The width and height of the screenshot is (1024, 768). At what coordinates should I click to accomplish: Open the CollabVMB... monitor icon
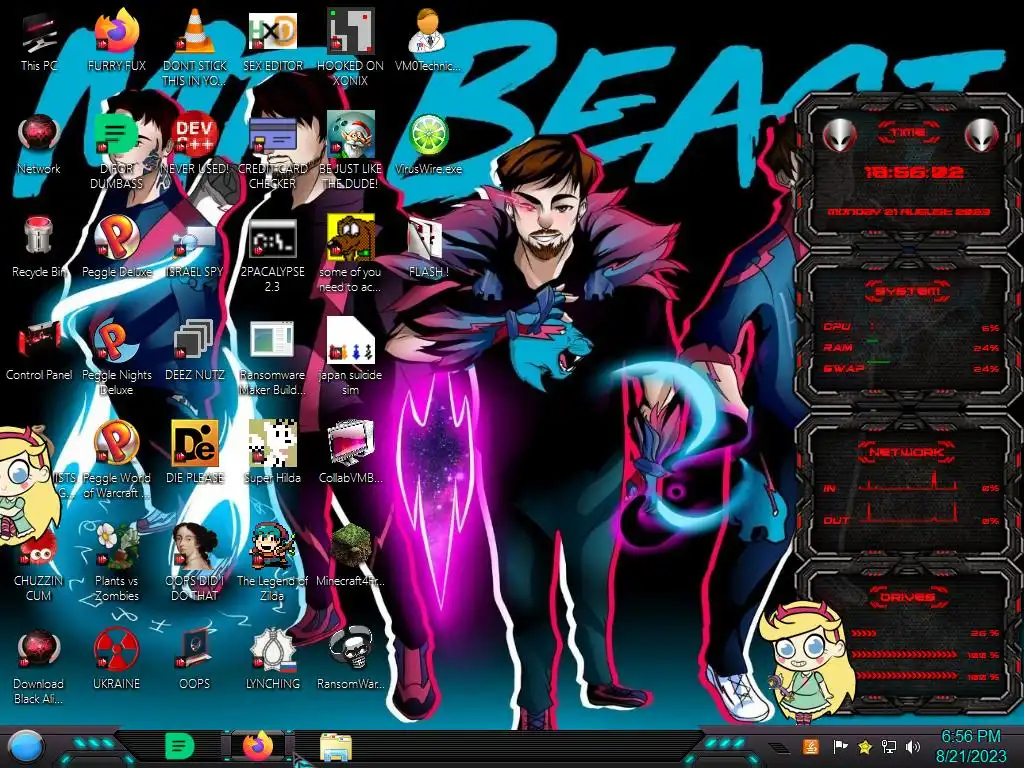tap(350, 453)
